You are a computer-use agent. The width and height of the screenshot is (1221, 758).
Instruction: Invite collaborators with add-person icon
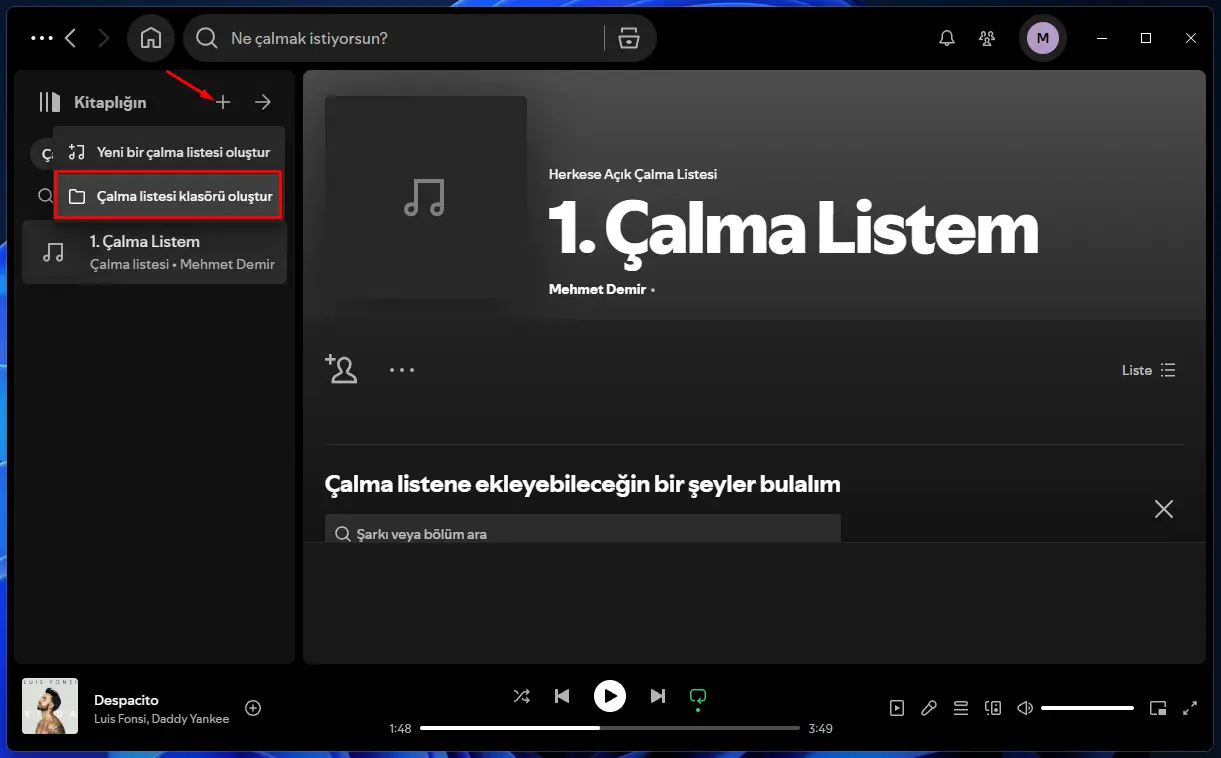[x=341, y=369]
